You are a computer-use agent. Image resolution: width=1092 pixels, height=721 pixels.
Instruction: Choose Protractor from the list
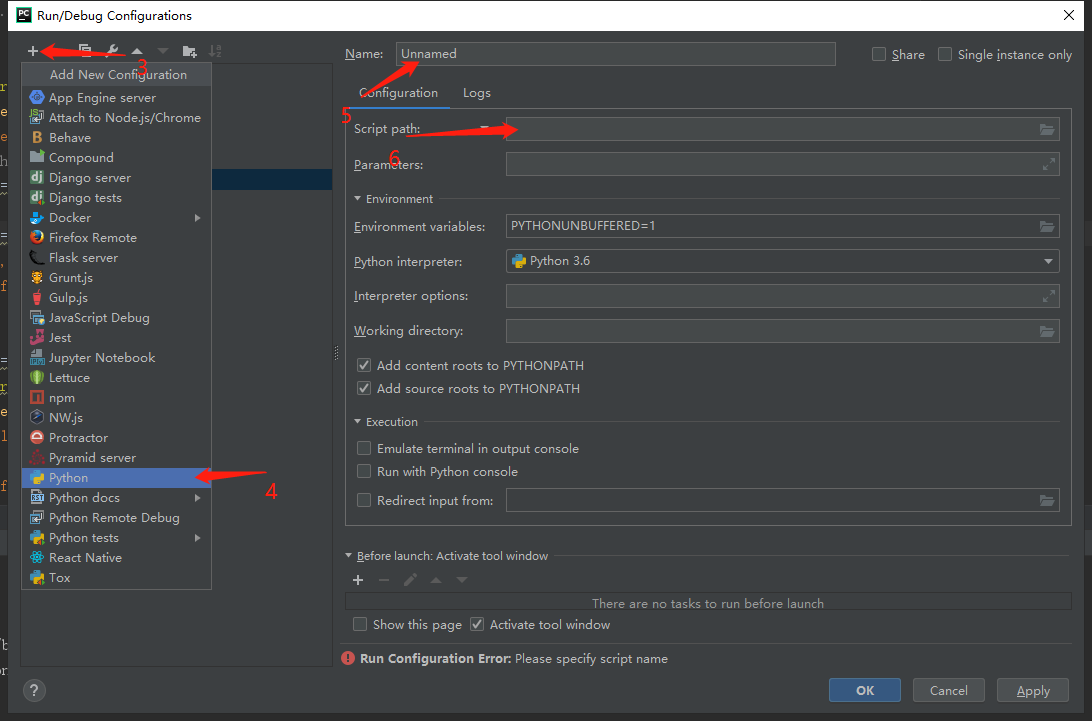click(116, 438)
